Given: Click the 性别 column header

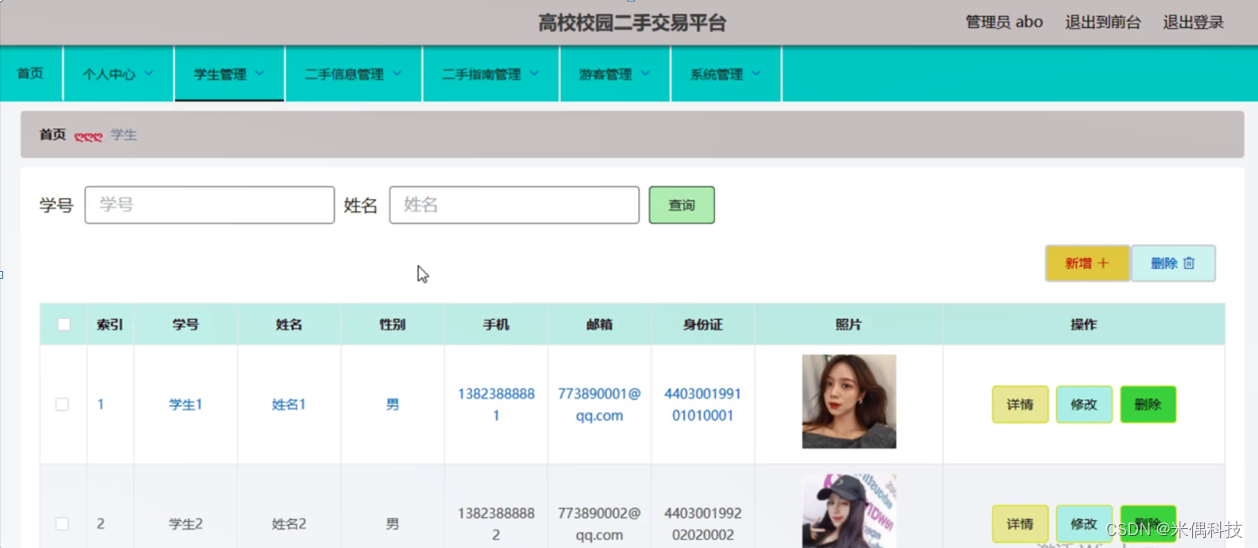Looking at the screenshot, I should pos(392,324).
